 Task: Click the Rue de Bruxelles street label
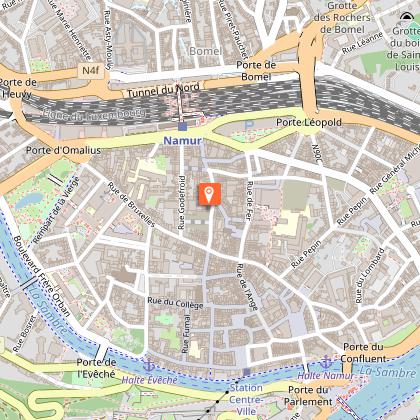tap(132, 205)
